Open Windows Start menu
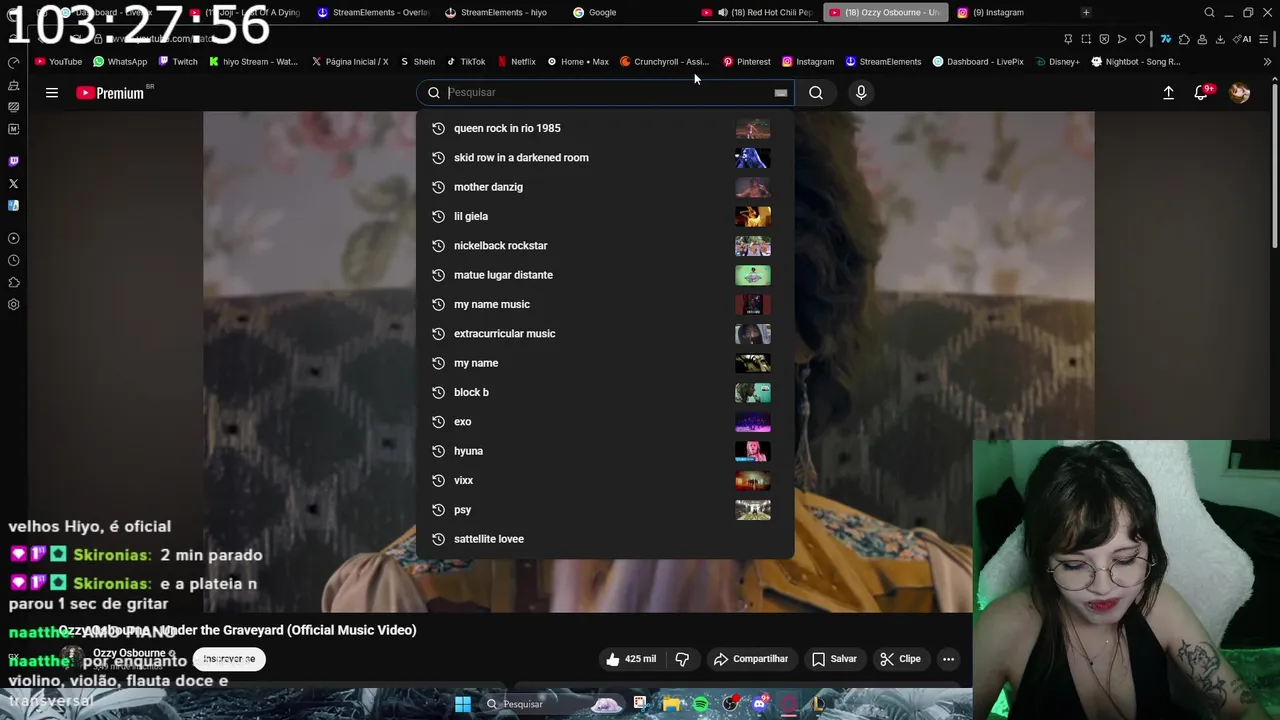Screen dimensions: 1280x720 click(x=463, y=704)
